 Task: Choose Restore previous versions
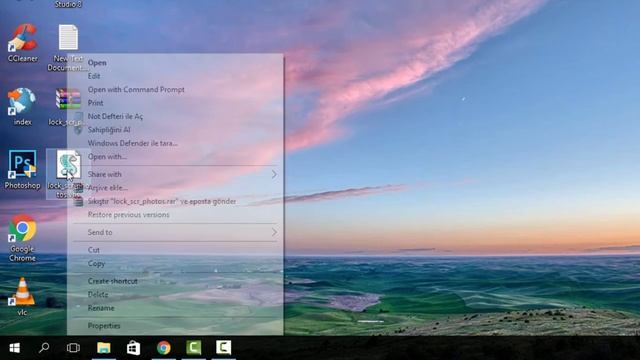click(128, 215)
